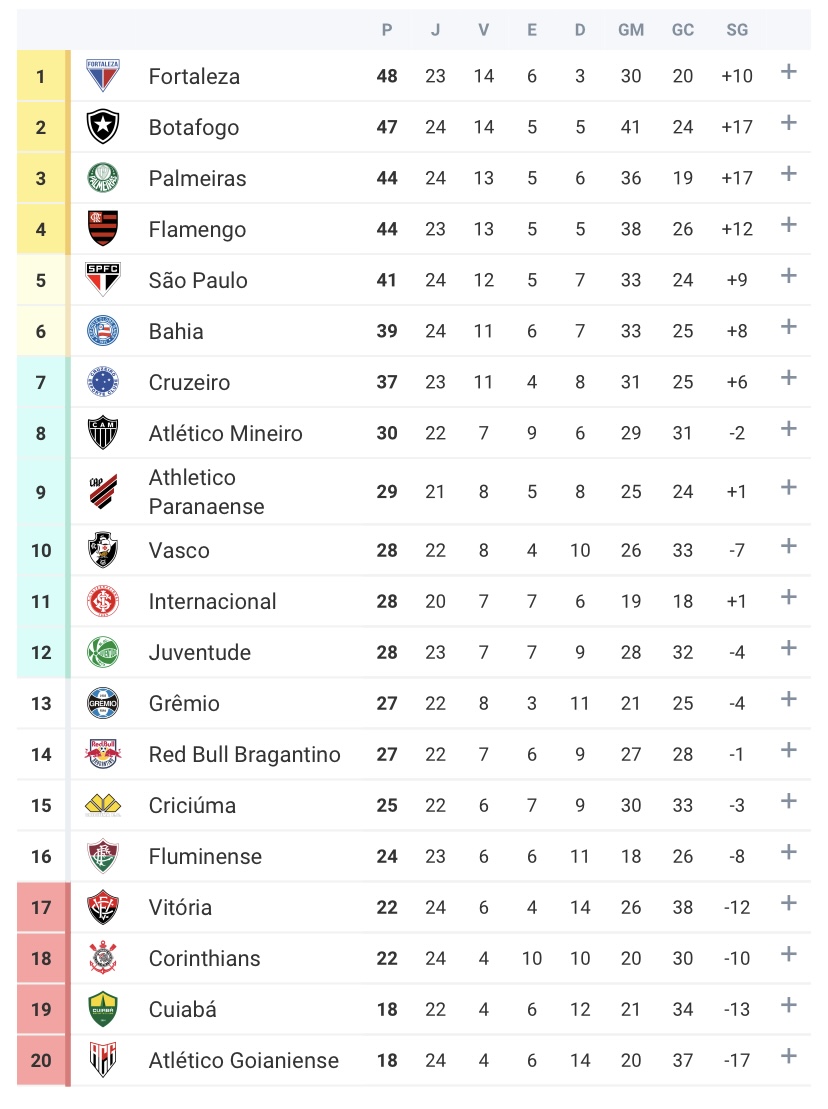Expand details for Palmeiras row

788,173
